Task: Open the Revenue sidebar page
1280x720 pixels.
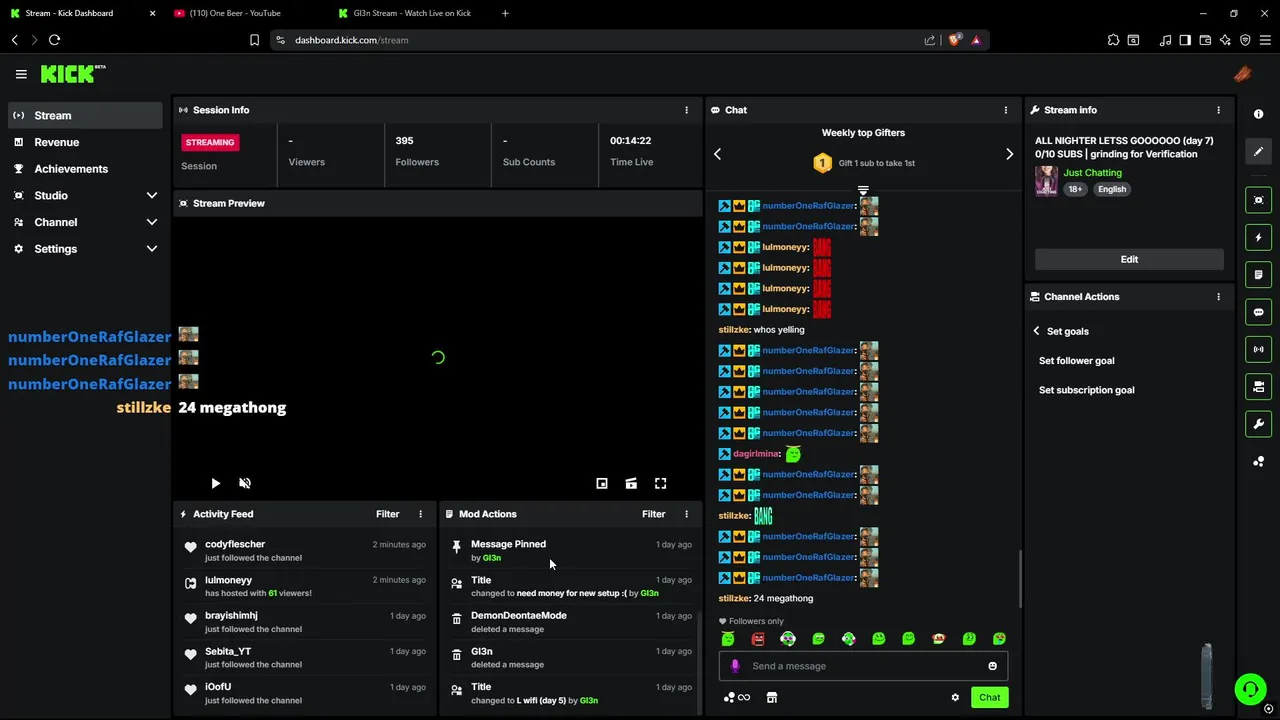Action: (x=85, y=142)
